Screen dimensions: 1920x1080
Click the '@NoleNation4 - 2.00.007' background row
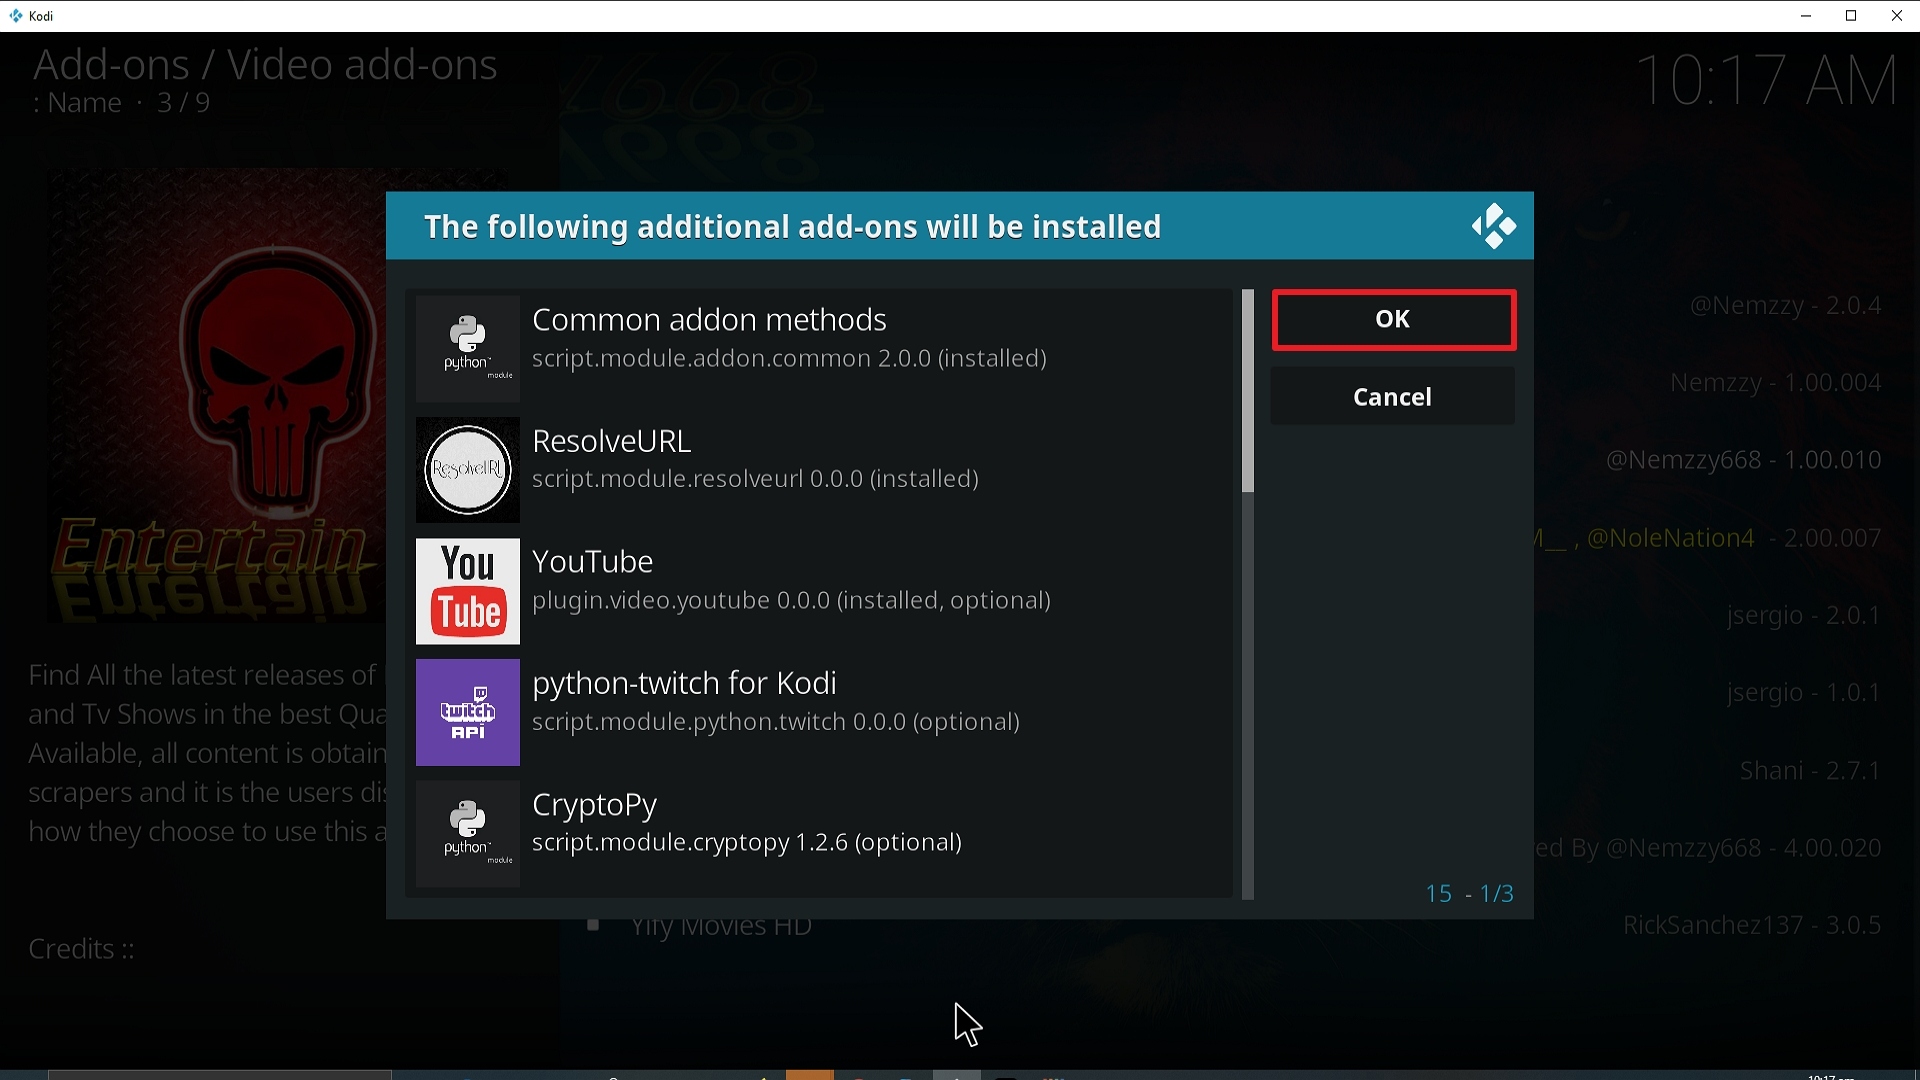[1735, 539]
